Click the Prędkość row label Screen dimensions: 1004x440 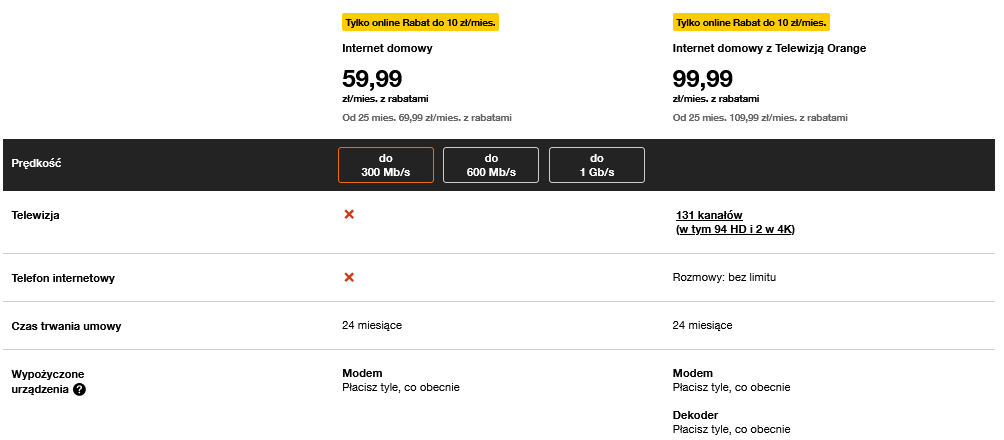(x=36, y=163)
